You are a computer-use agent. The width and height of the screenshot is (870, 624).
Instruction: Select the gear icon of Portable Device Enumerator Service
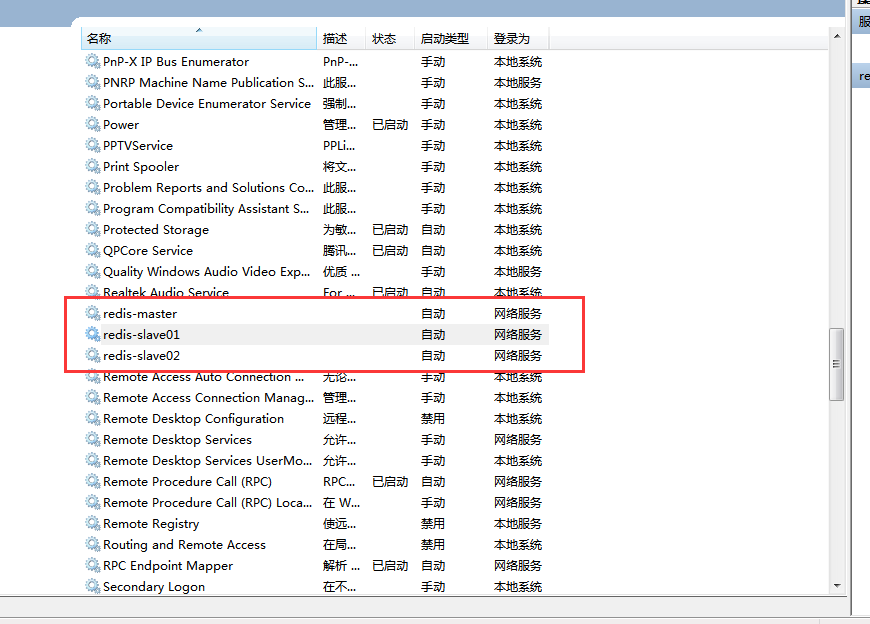point(93,103)
